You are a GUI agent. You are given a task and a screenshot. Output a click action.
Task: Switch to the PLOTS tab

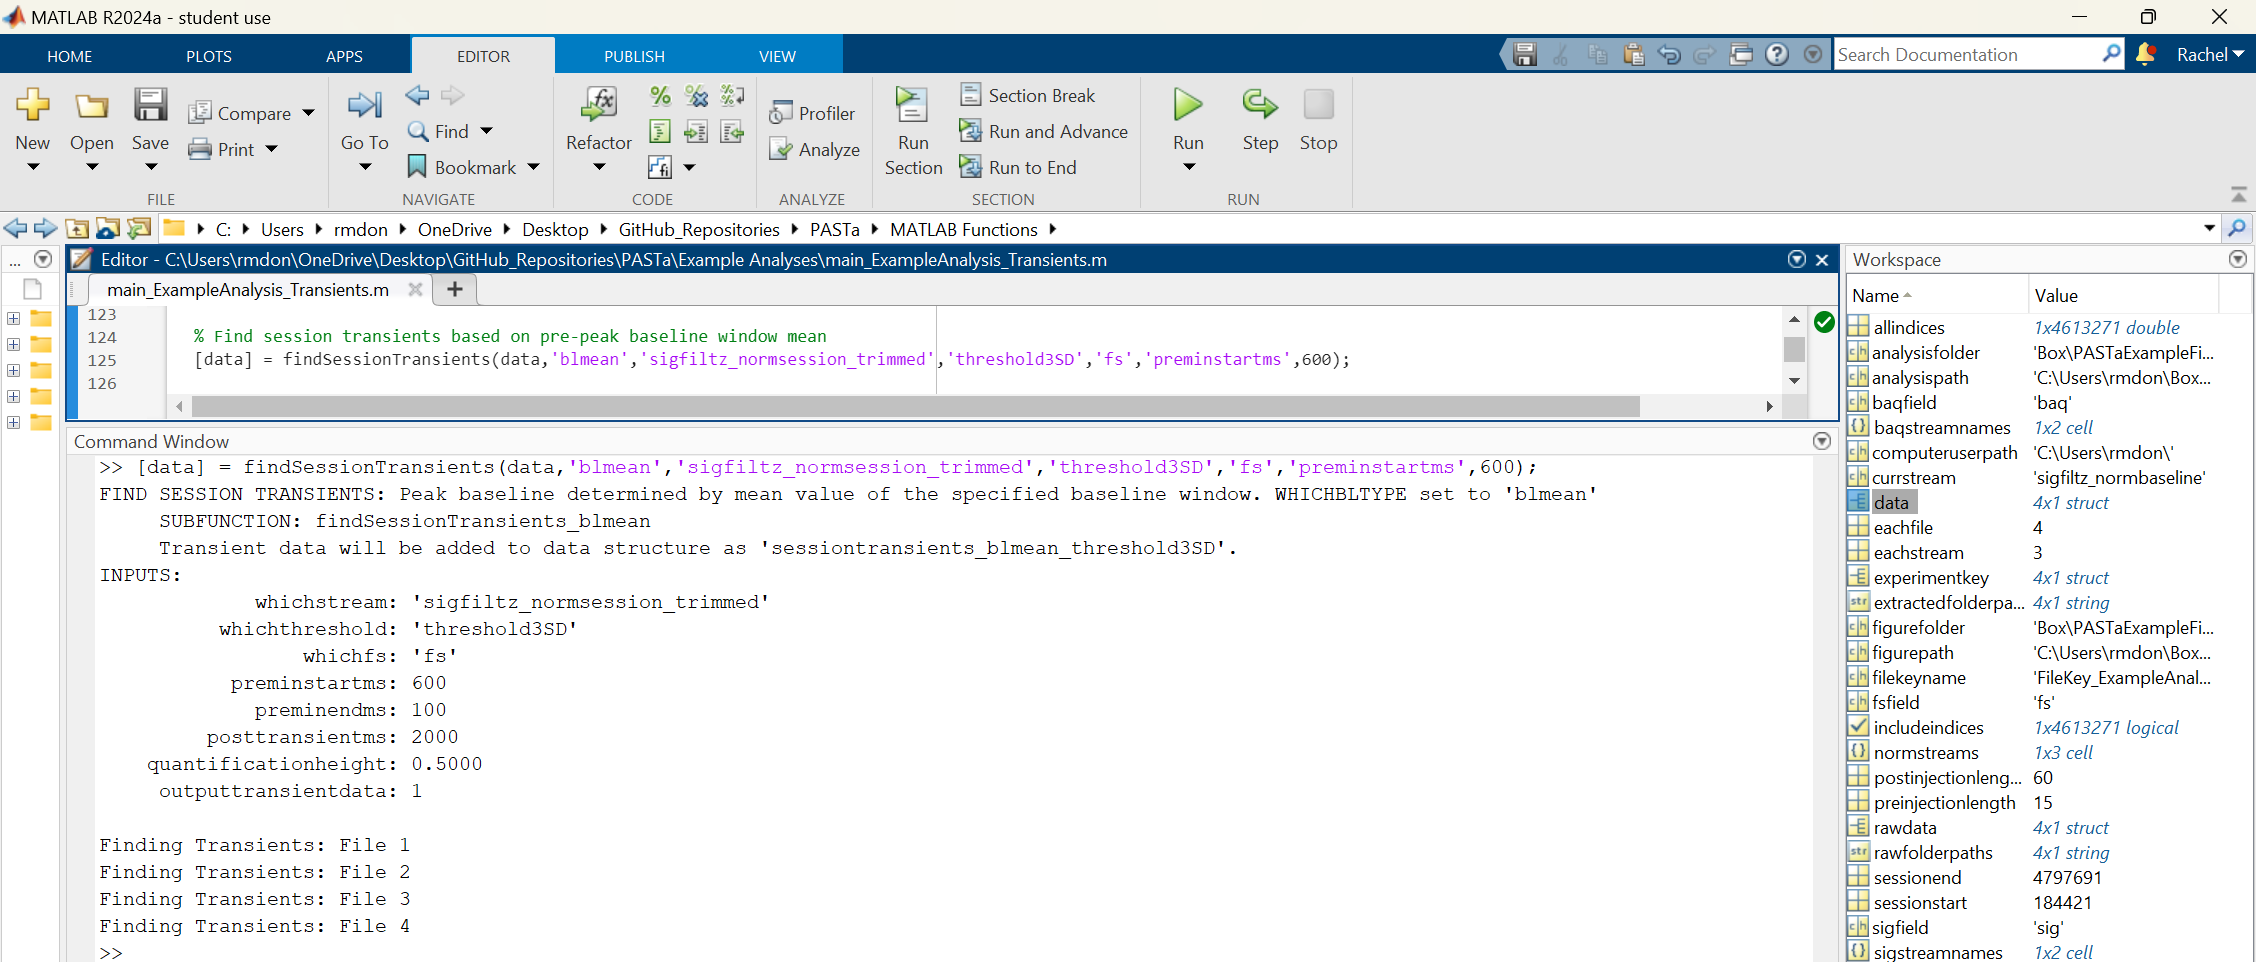tap(208, 56)
